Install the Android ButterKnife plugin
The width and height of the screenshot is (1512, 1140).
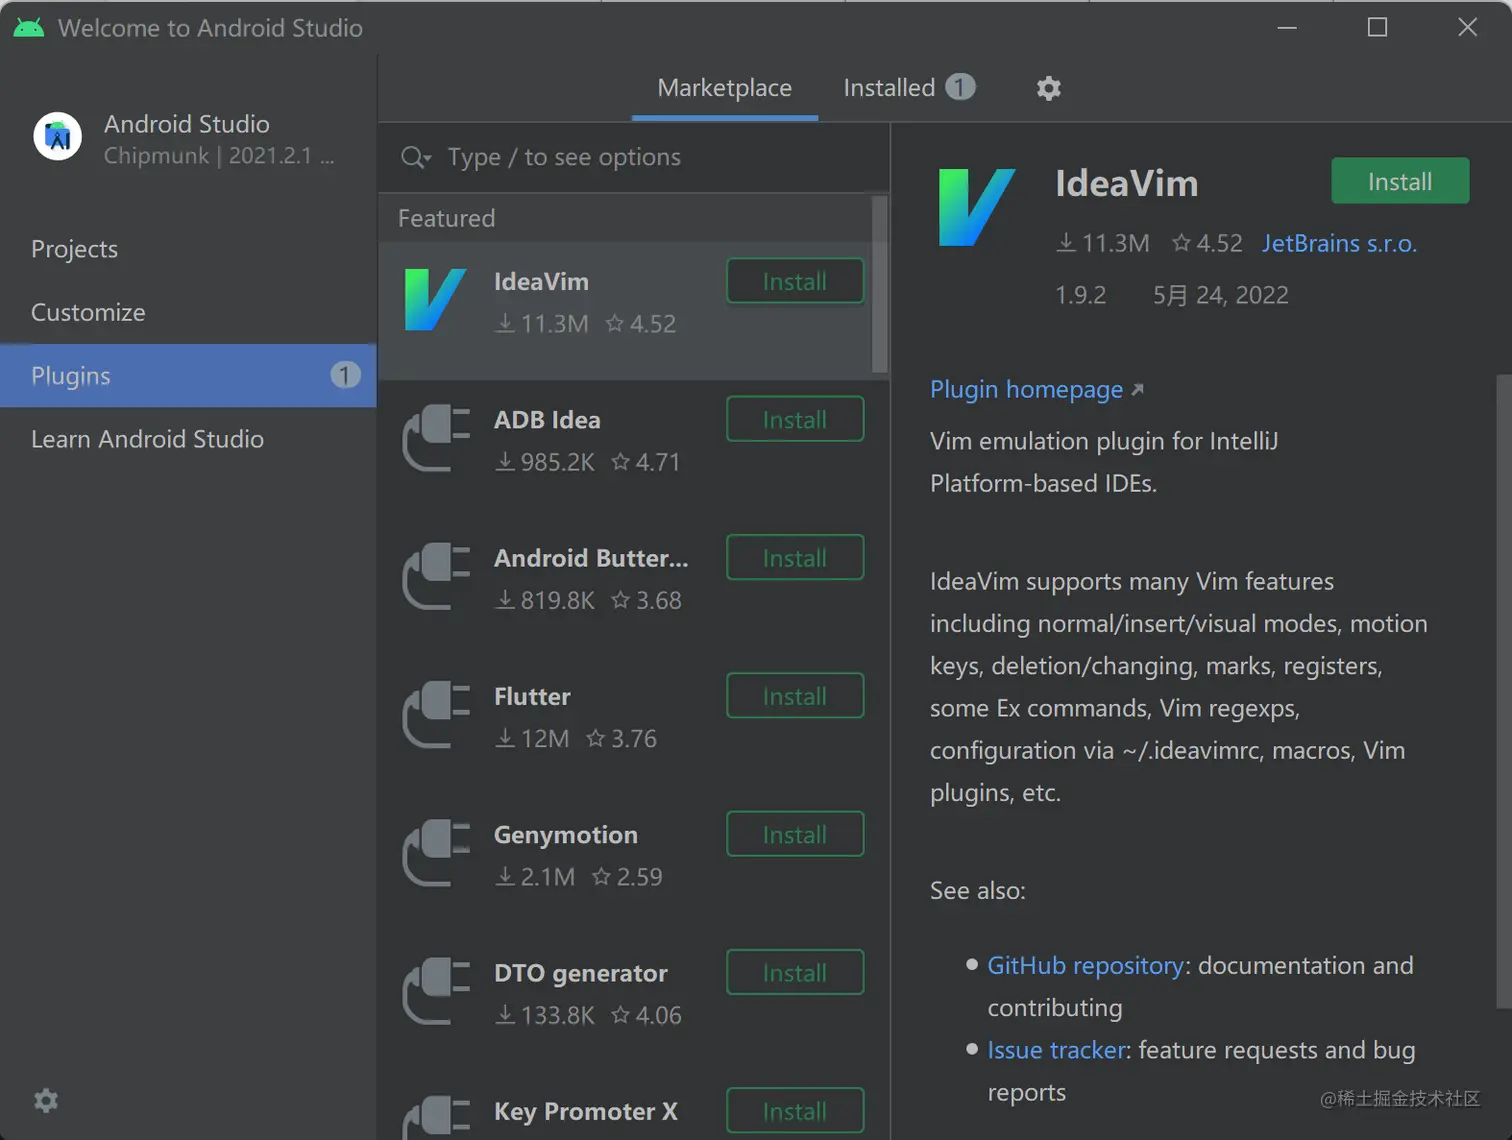(x=795, y=557)
